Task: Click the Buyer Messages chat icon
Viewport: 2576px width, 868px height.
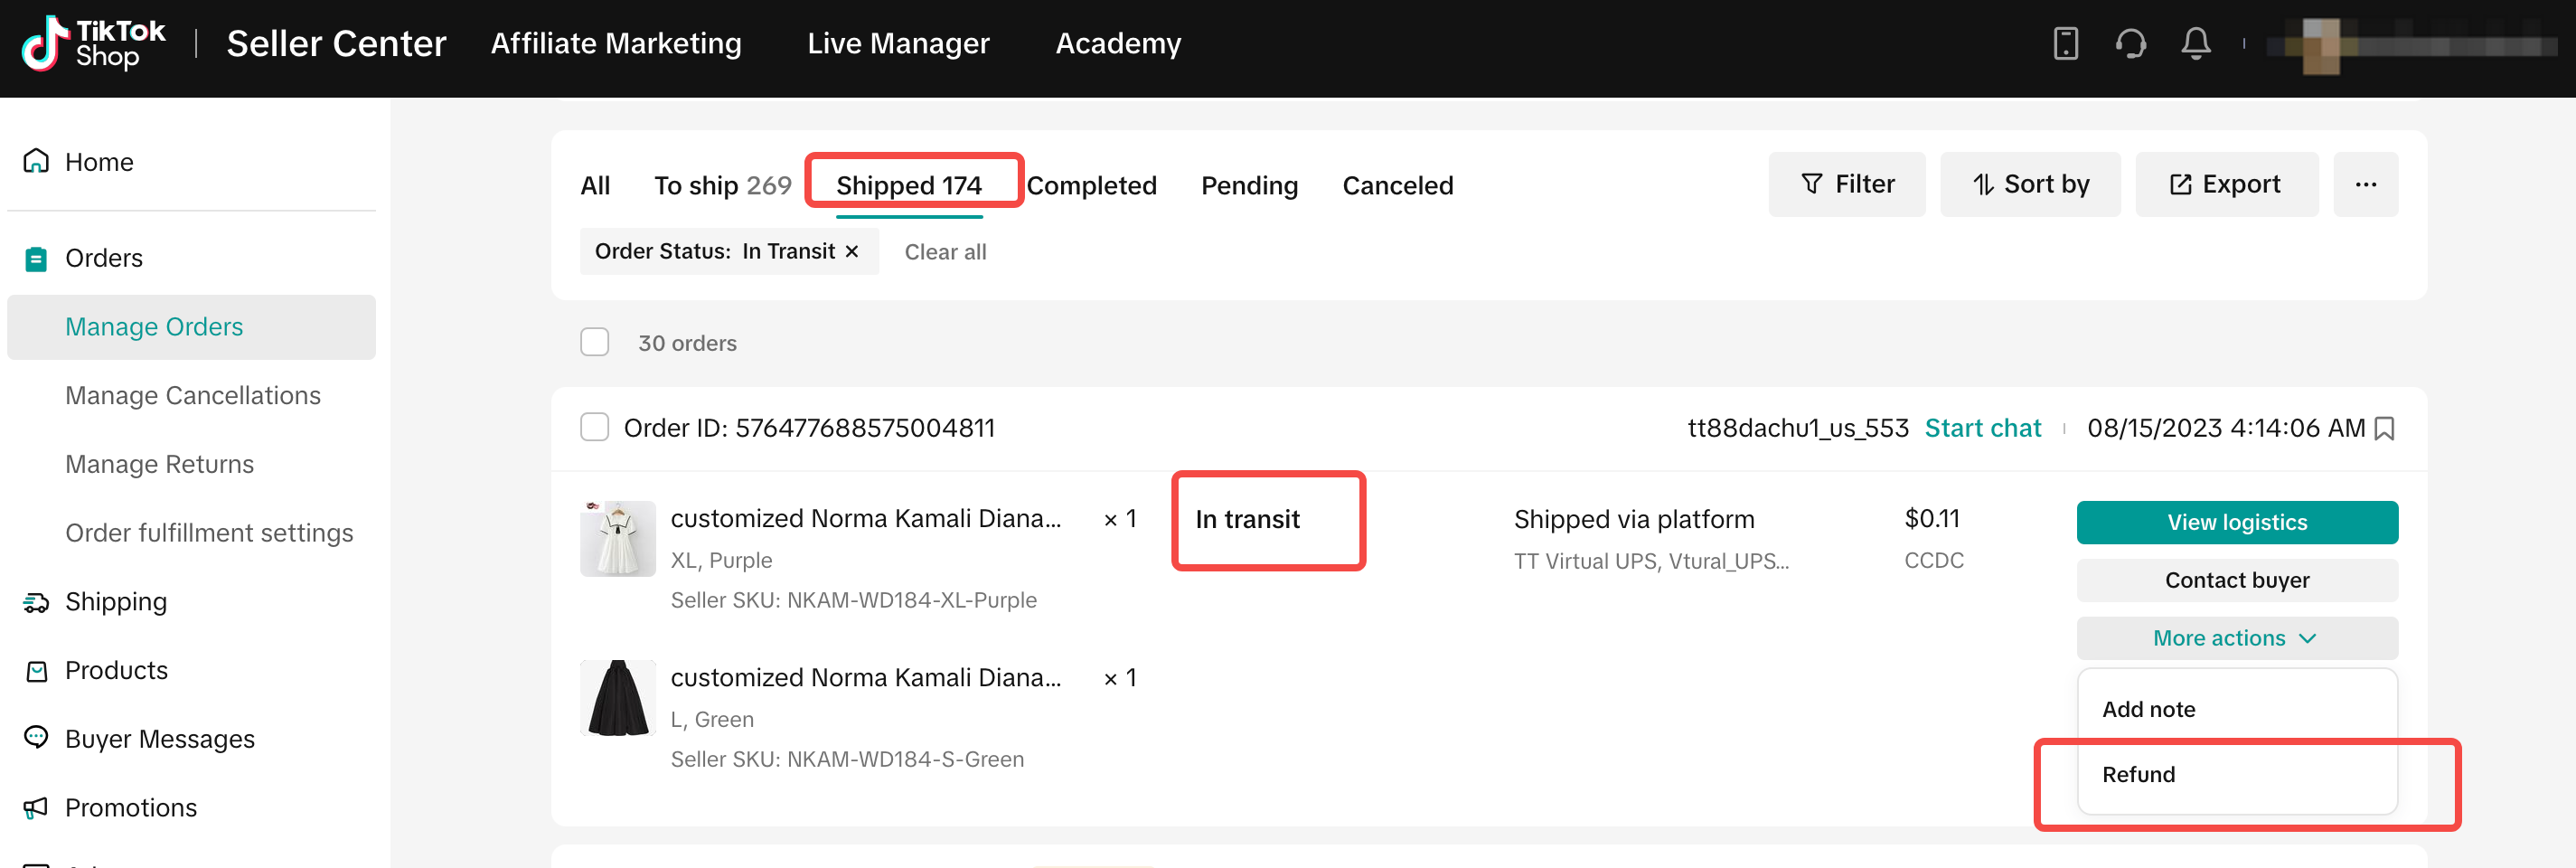Action: [36, 738]
